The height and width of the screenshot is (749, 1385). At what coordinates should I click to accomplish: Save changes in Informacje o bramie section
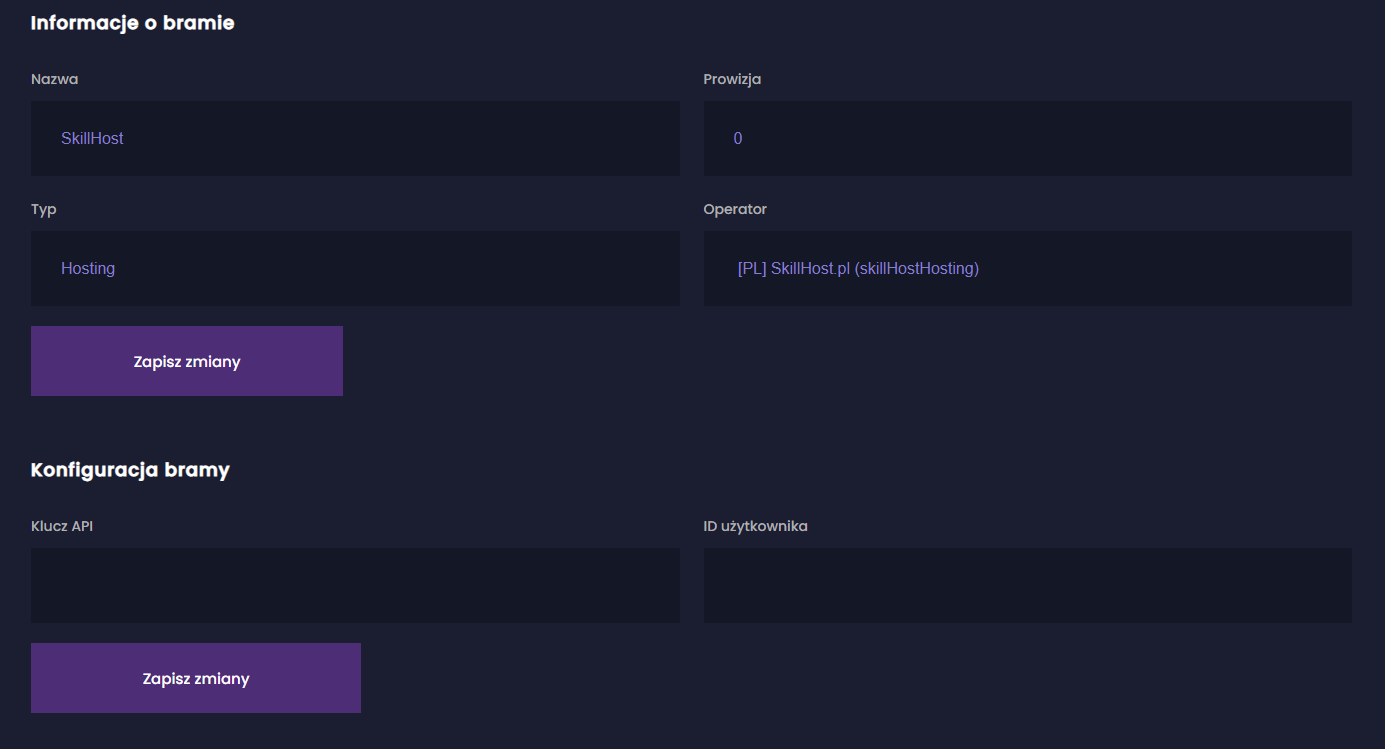click(x=187, y=361)
